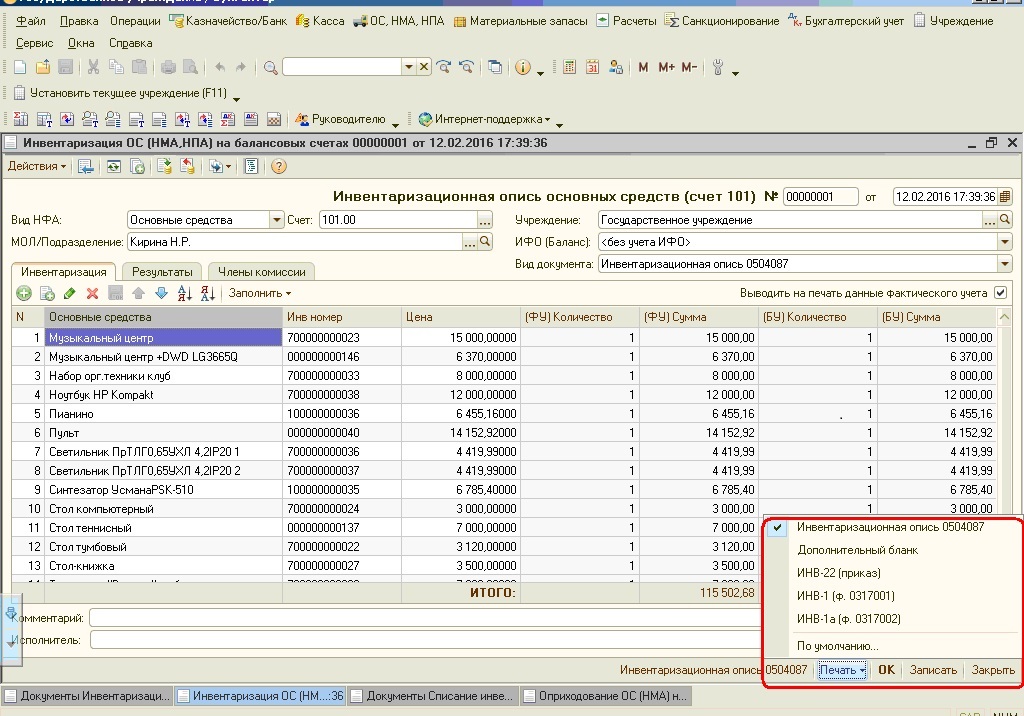Delete row with the red X icon
Screen dimensions: 1024x716
pos(92,293)
